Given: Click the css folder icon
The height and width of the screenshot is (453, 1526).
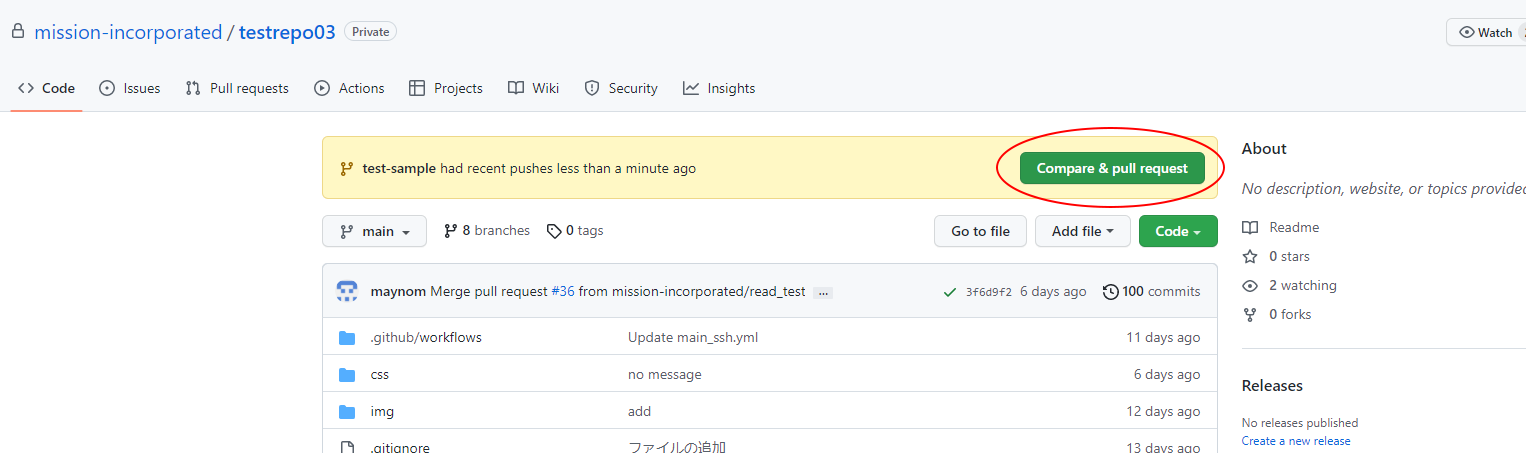Looking at the screenshot, I should click(347, 375).
